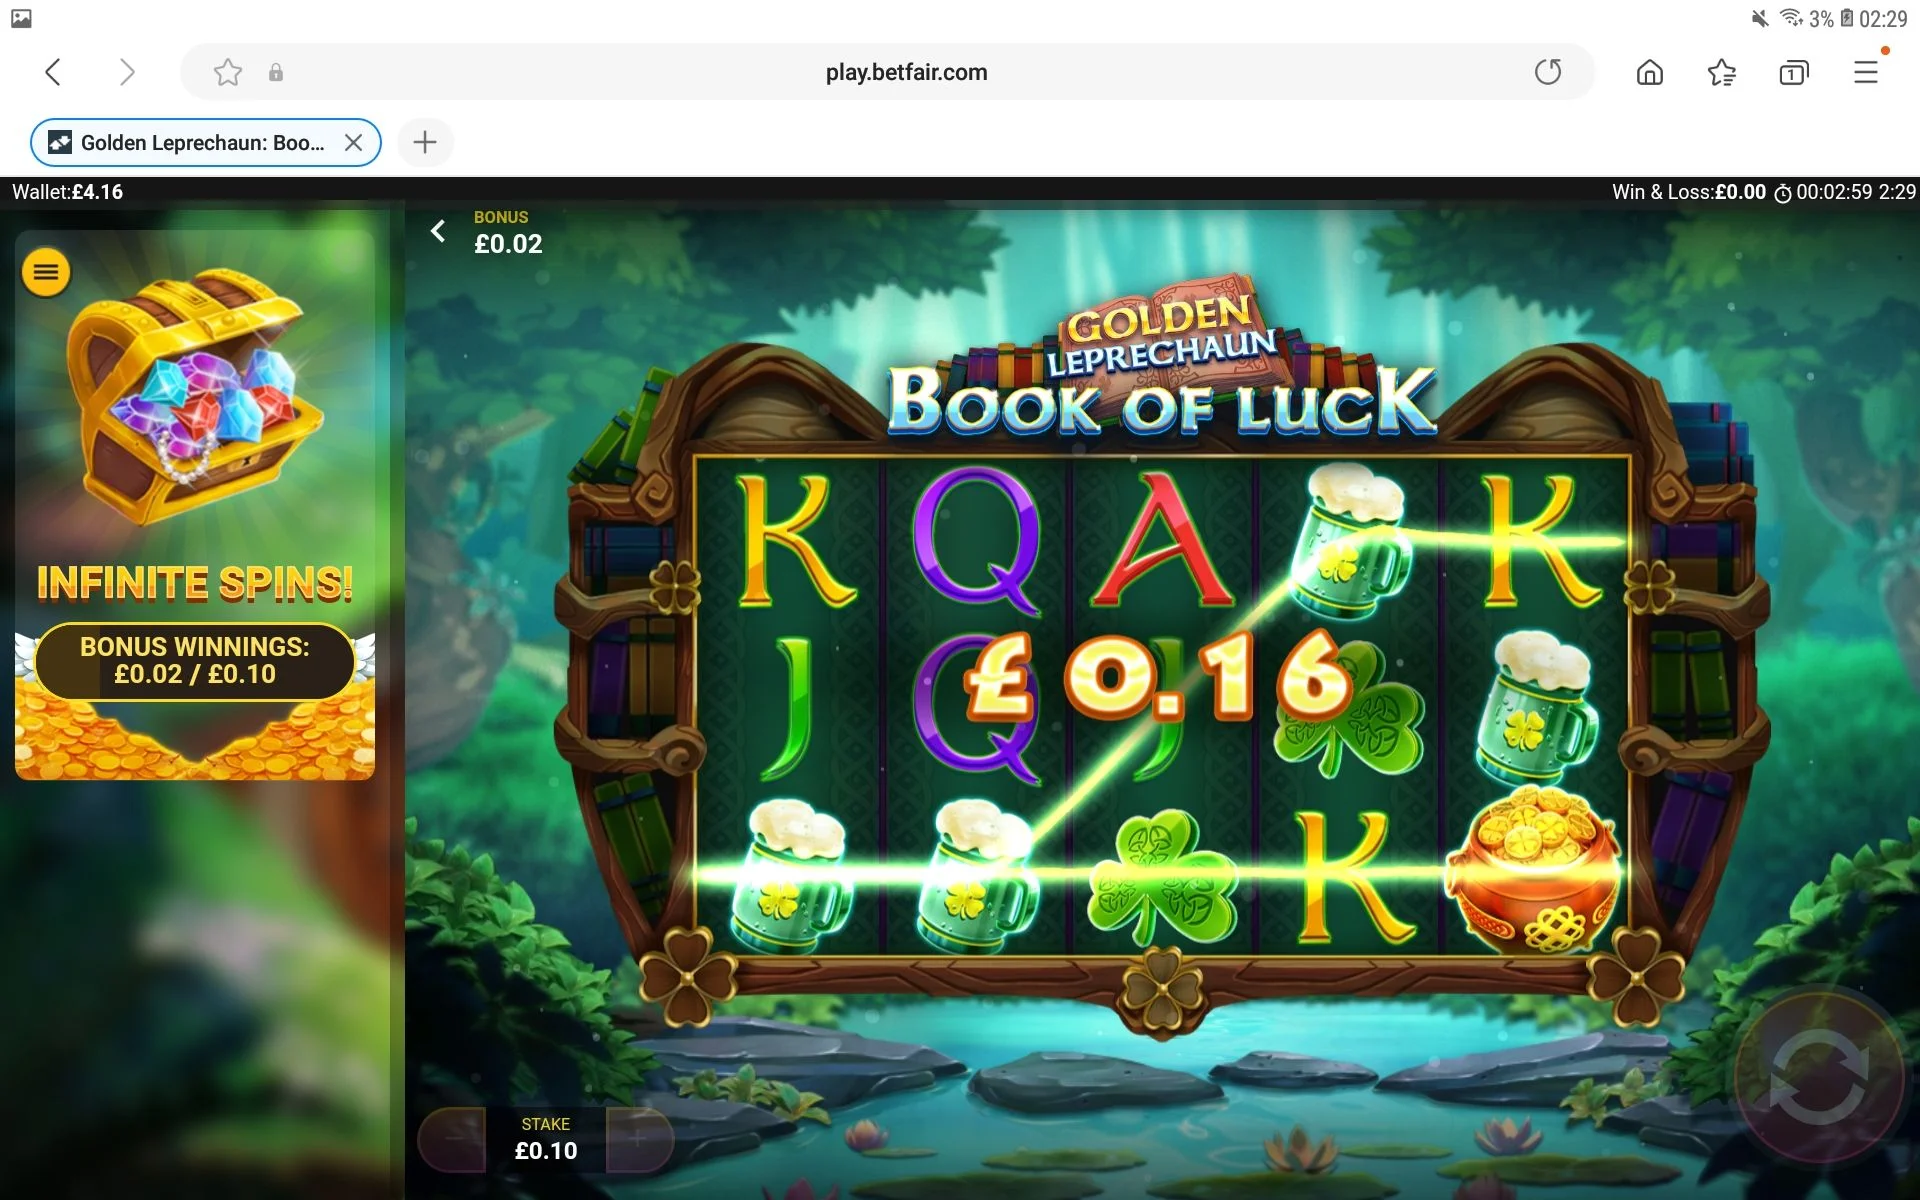Tap the image notification icon
The height and width of the screenshot is (1200, 1920).
tap(21, 18)
